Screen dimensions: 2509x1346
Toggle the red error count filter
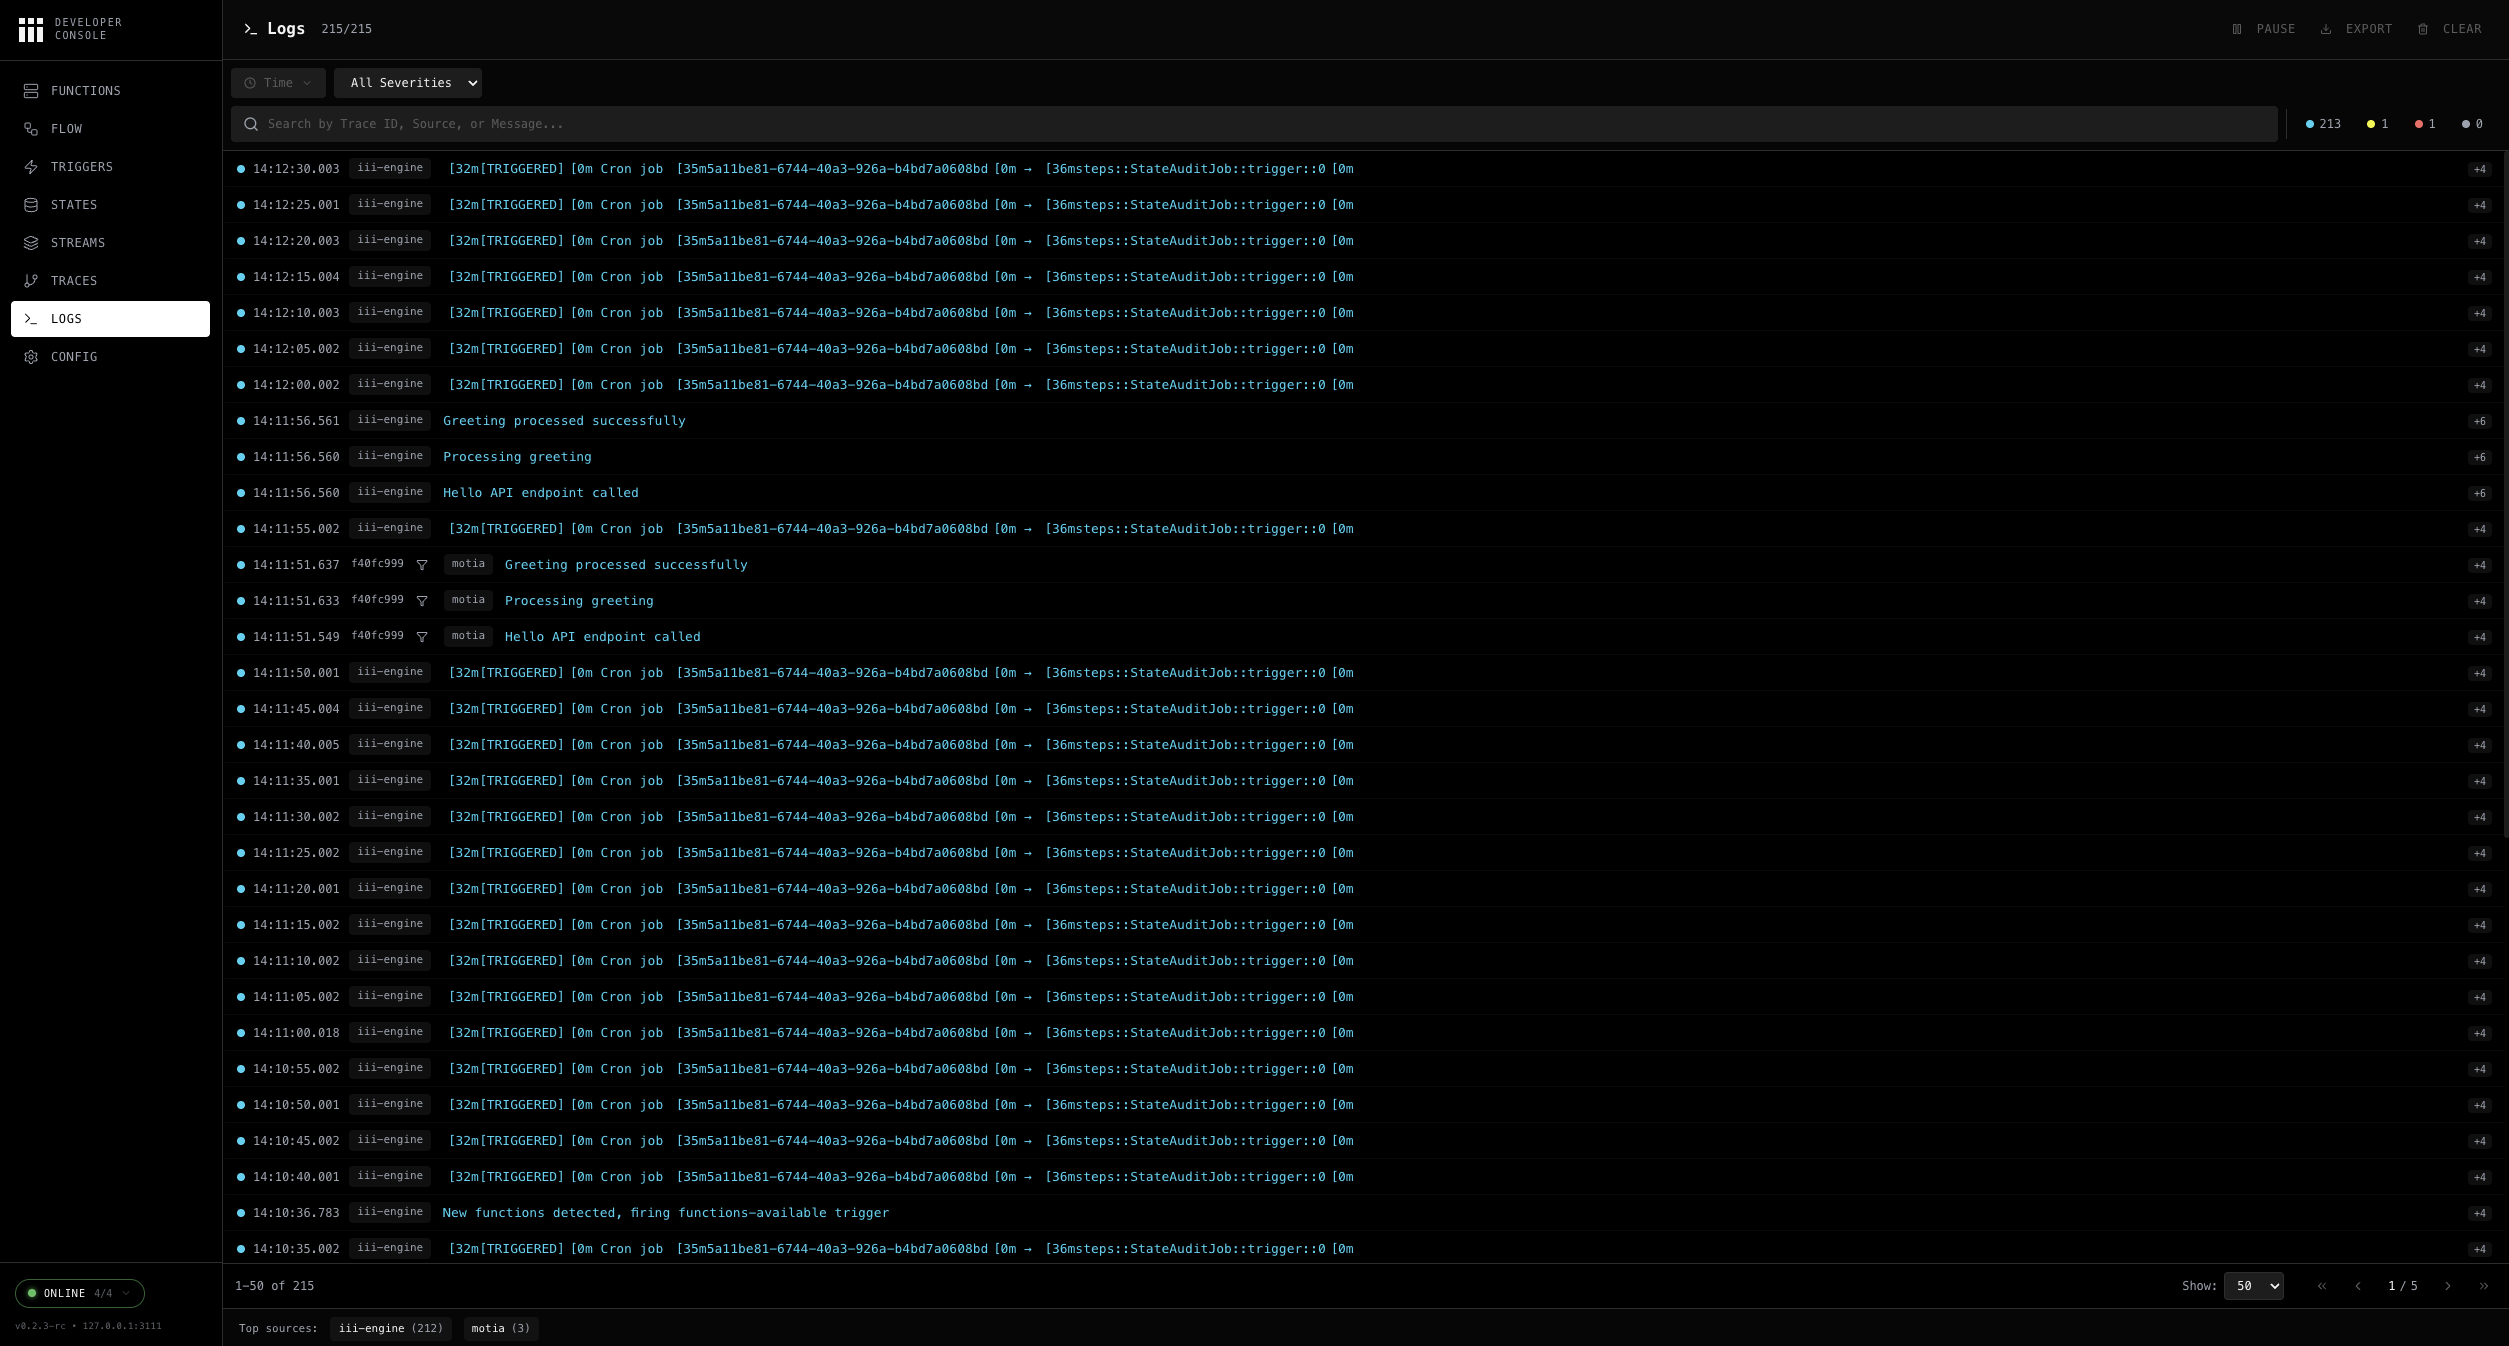click(x=2425, y=124)
